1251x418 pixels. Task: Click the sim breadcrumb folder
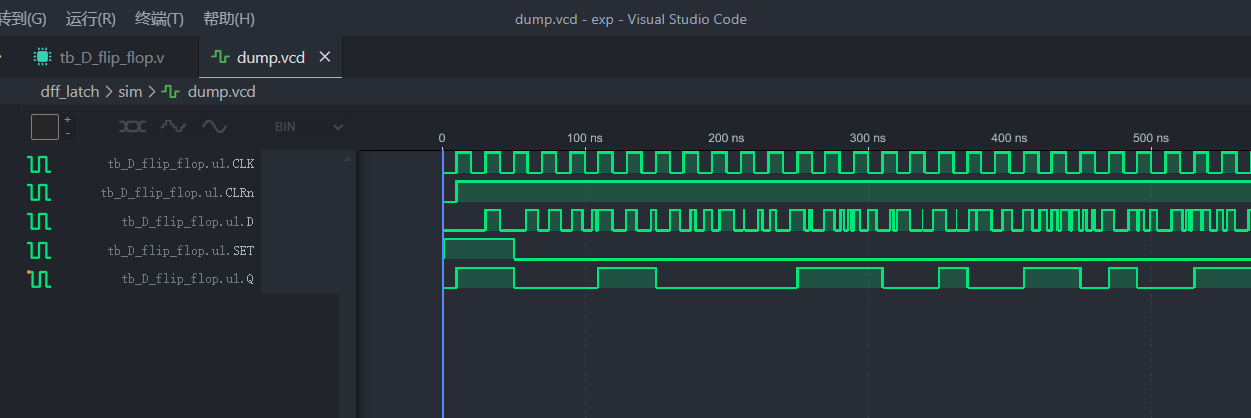pos(130,91)
